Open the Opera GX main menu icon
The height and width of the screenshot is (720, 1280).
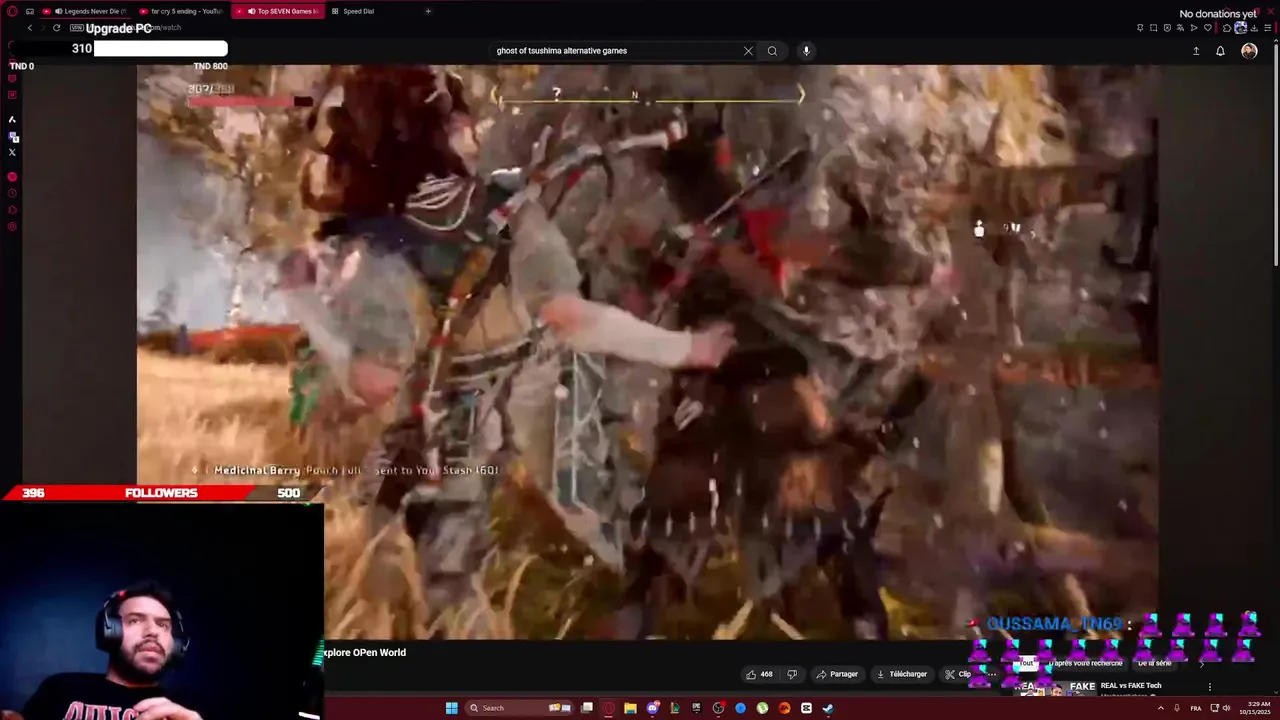click(12, 11)
